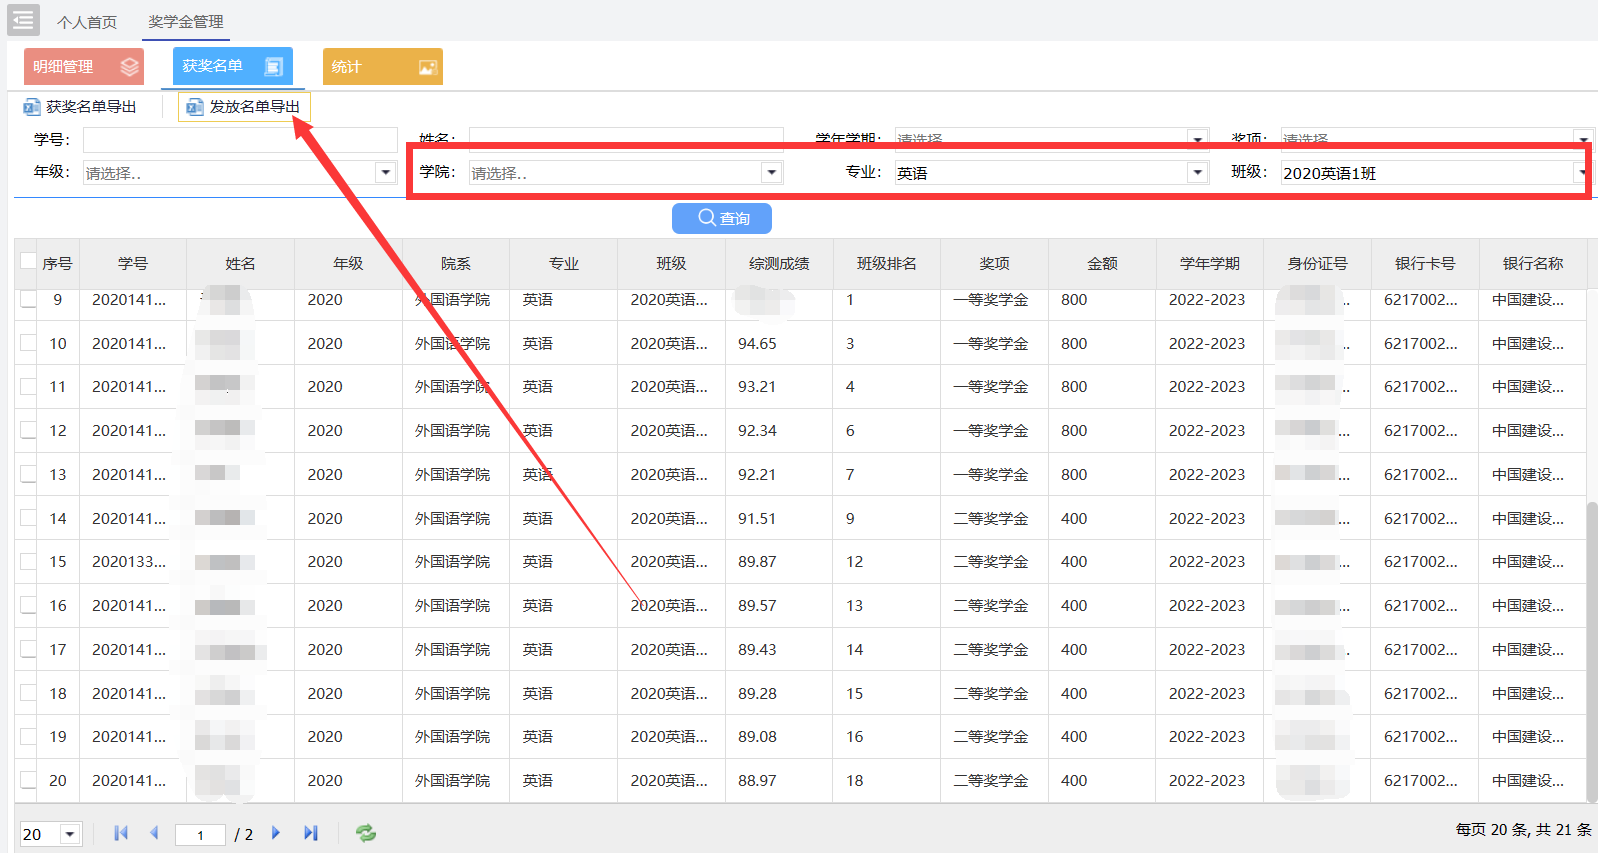
Task: Export the 获奖名单导出 award list
Action: pyautogui.click(x=81, y=107)
